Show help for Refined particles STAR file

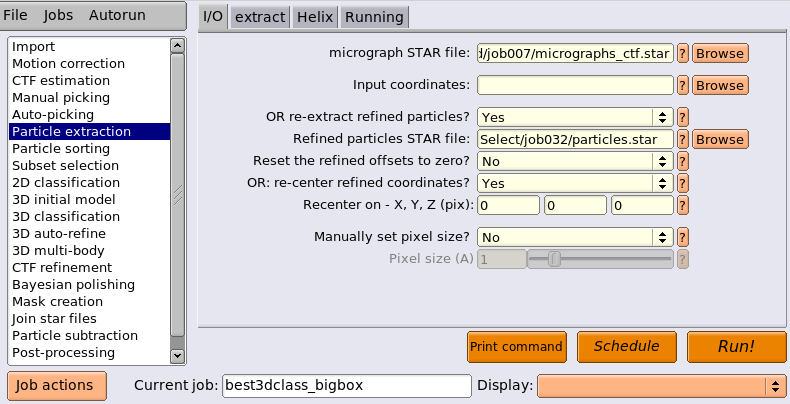[x=682, y=140]
